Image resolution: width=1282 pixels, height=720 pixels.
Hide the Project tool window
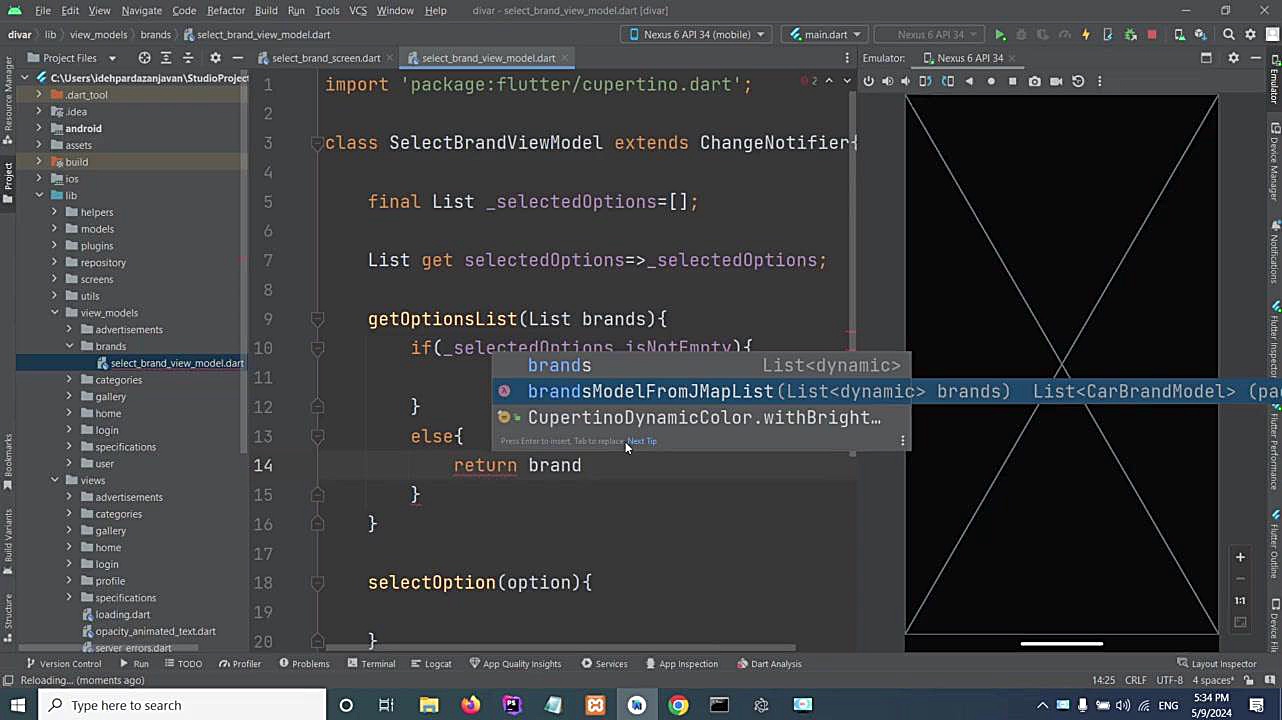237,58
